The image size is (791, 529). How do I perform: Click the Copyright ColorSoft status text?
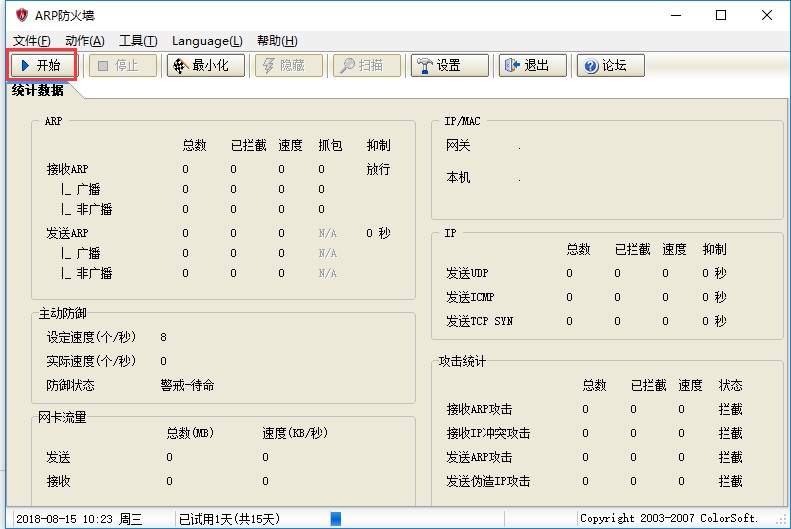(x=669, y=518)
